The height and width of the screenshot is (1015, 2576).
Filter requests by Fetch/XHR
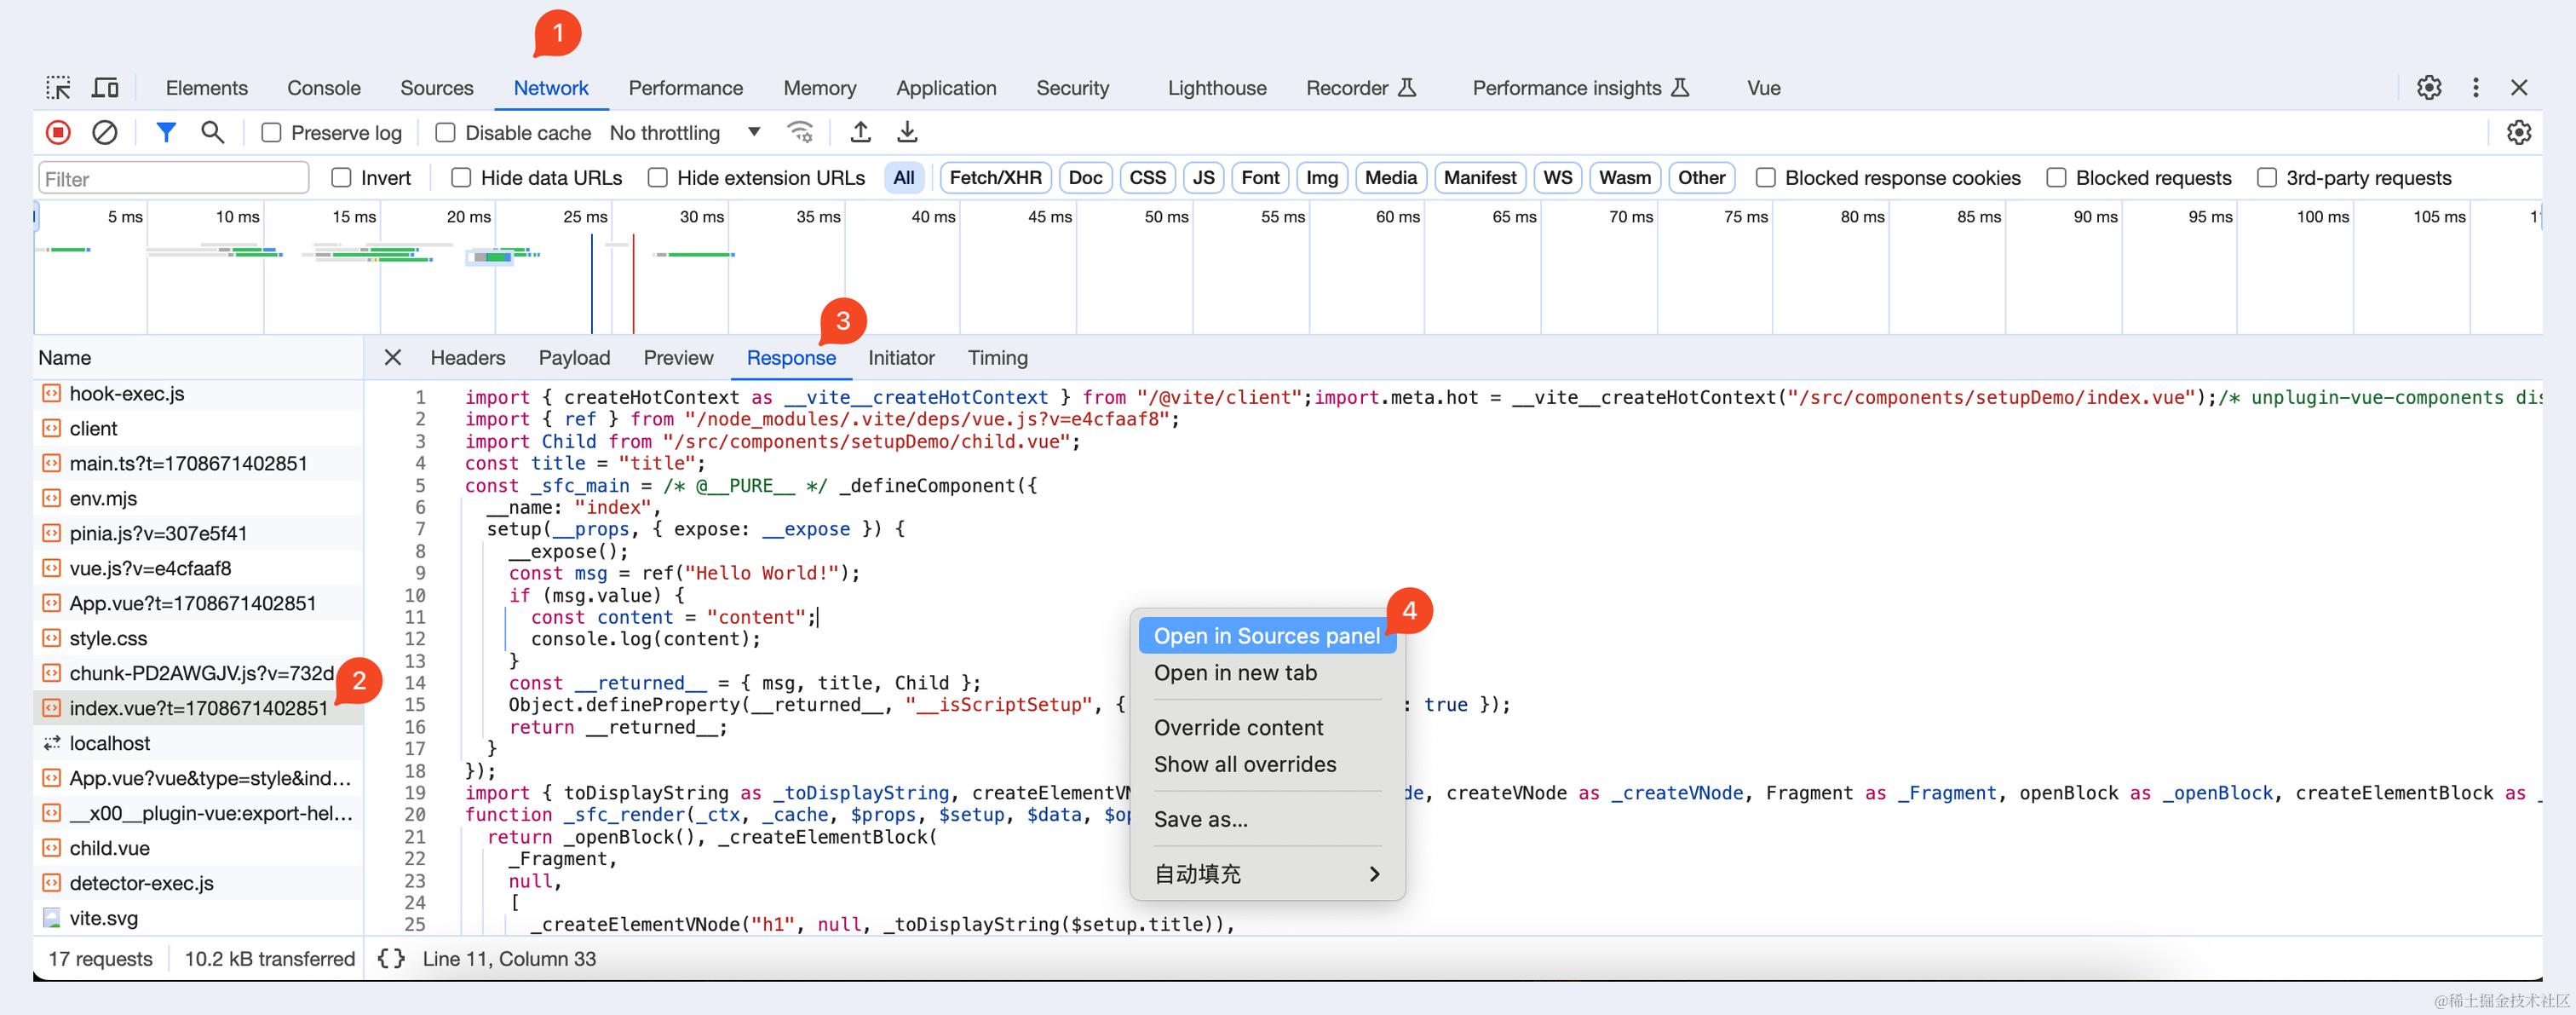994,178
